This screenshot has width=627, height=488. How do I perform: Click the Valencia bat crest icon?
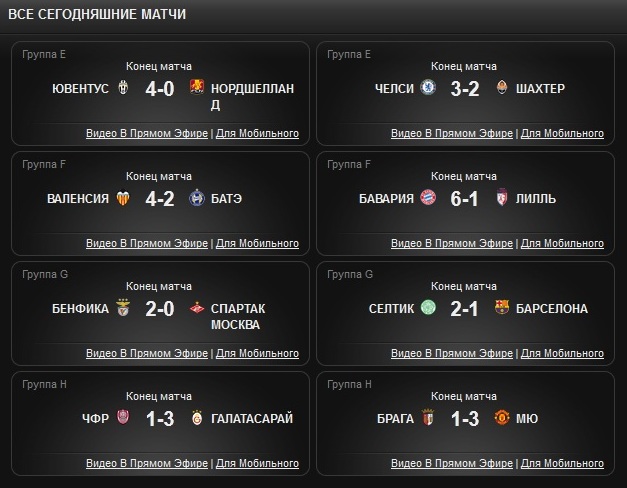tap(124, 198)
